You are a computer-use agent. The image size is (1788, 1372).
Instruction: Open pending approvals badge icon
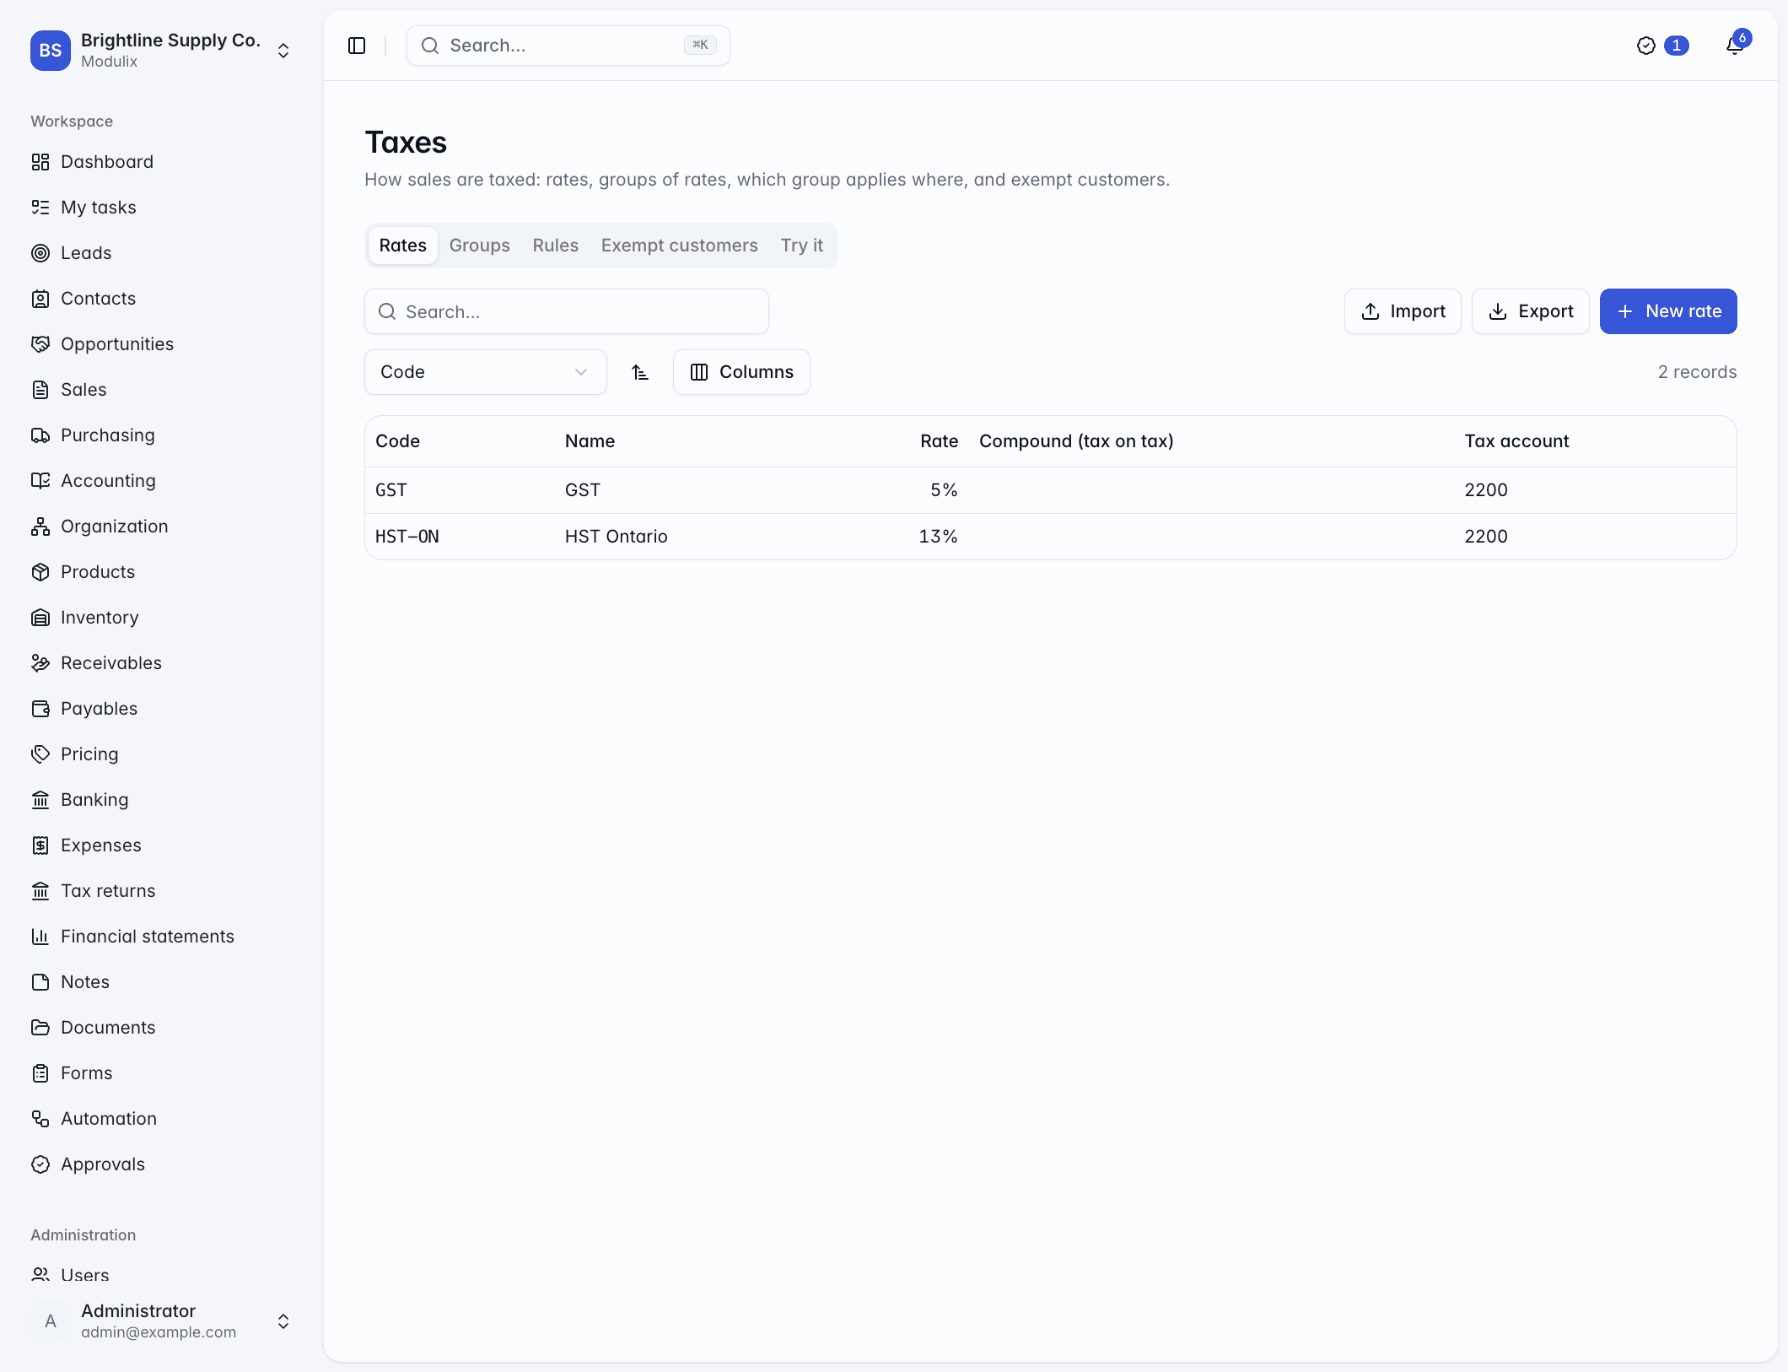(x=1662, y=45)
